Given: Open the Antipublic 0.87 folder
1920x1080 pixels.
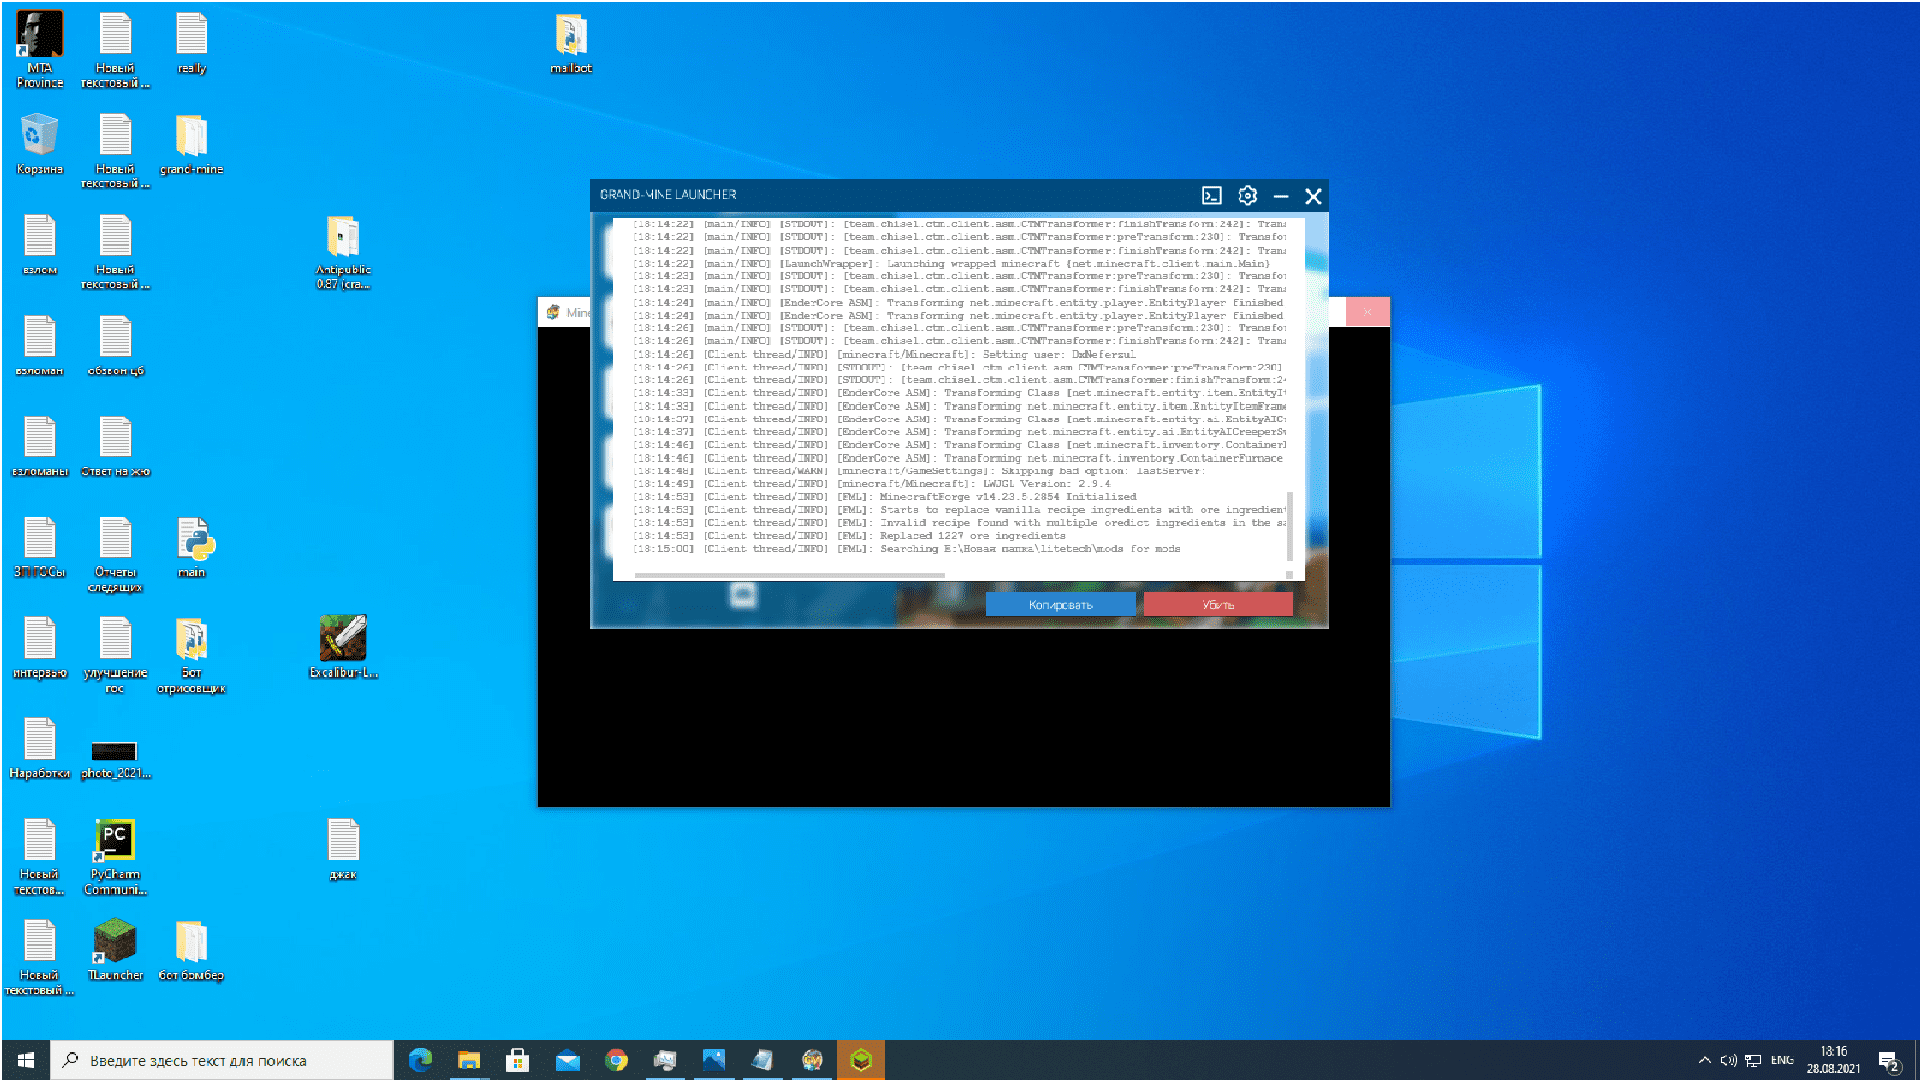Looking at the screenshot, I should (x=343, y=253).
